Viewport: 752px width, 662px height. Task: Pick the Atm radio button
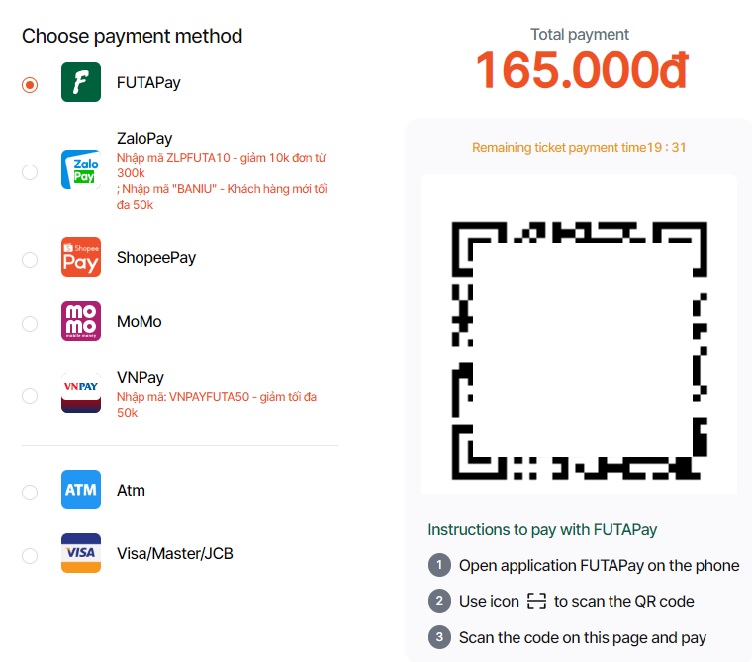pos(30,492)
